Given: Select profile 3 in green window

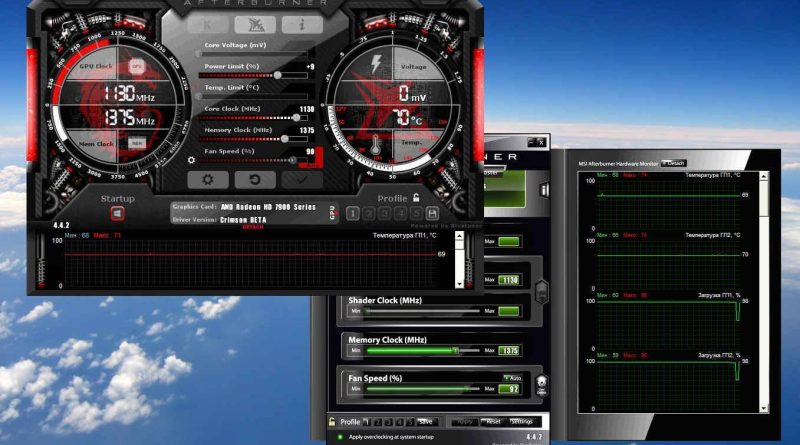Looking at the screenshot, I should pos(389,422).
